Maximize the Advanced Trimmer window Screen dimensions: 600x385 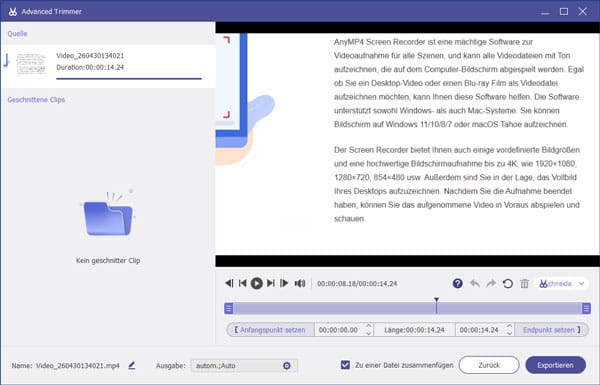(564, 11)
